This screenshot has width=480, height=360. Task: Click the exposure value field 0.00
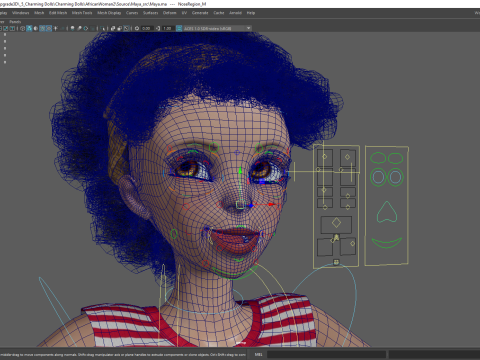click(147, 28)
